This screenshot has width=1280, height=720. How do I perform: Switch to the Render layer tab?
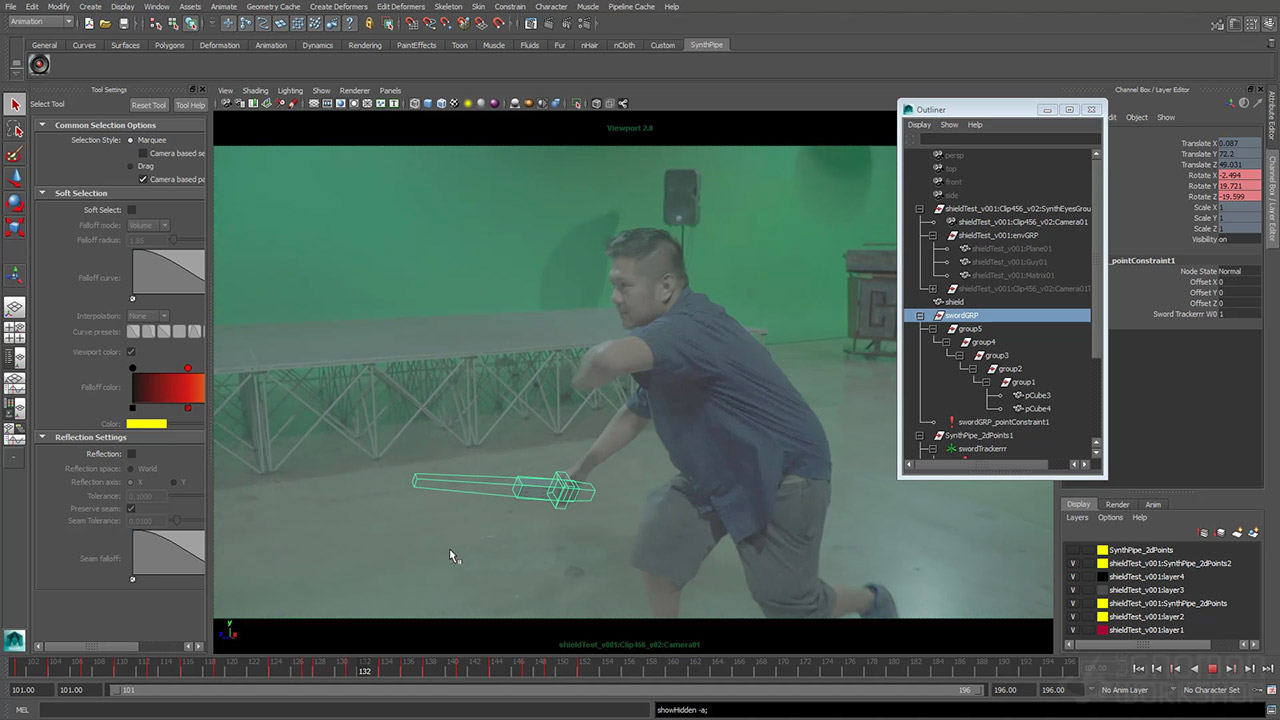coord(1117,504)
